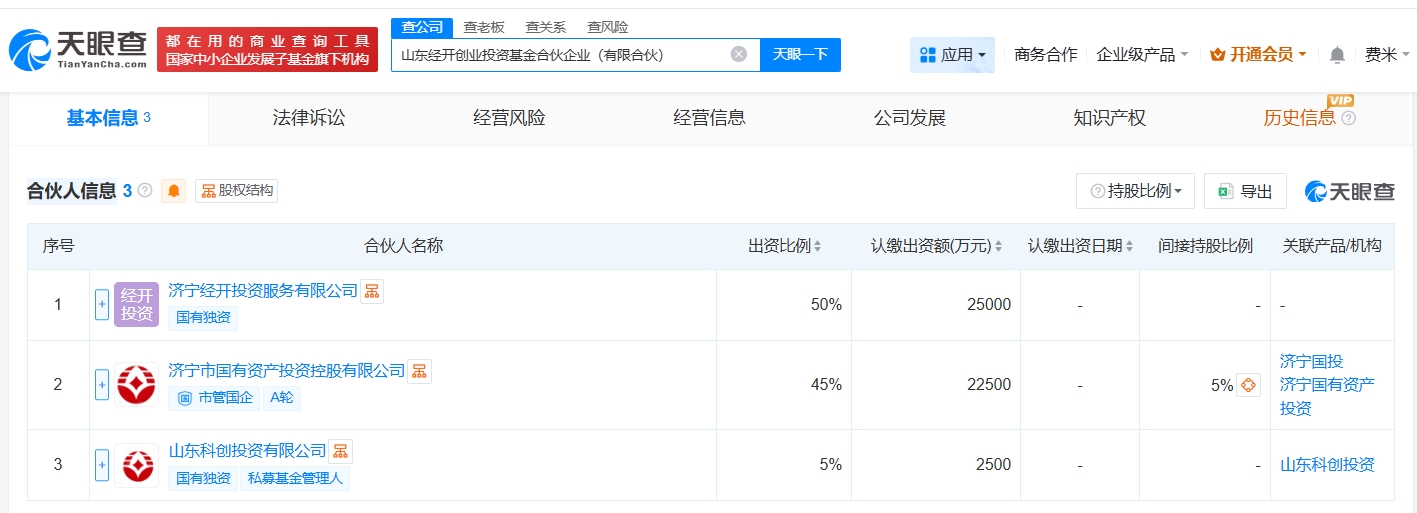Image resolution: width=1417 pixels, height=513 pixels.
Task: Click the orange alert bell beside 合伙人信息
Action: coord(175,191)
